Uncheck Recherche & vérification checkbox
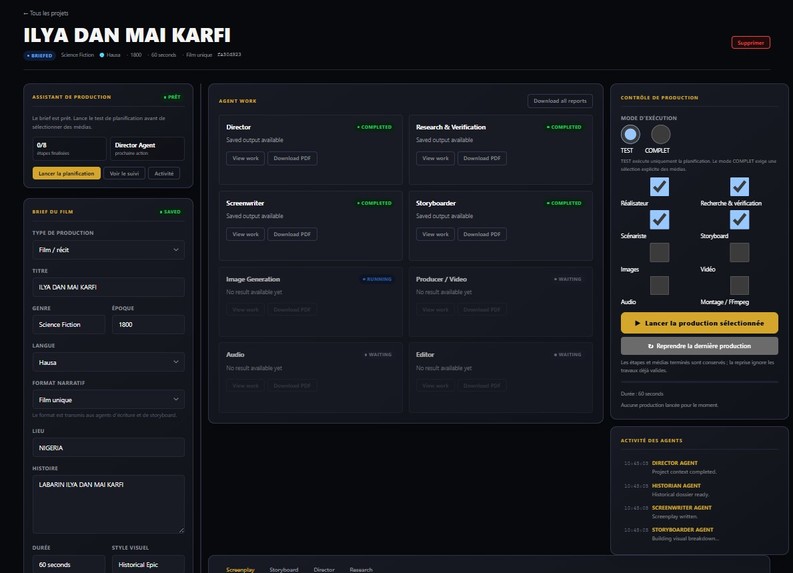This screenshot has width=793, height=573. (x=739, y=187)
